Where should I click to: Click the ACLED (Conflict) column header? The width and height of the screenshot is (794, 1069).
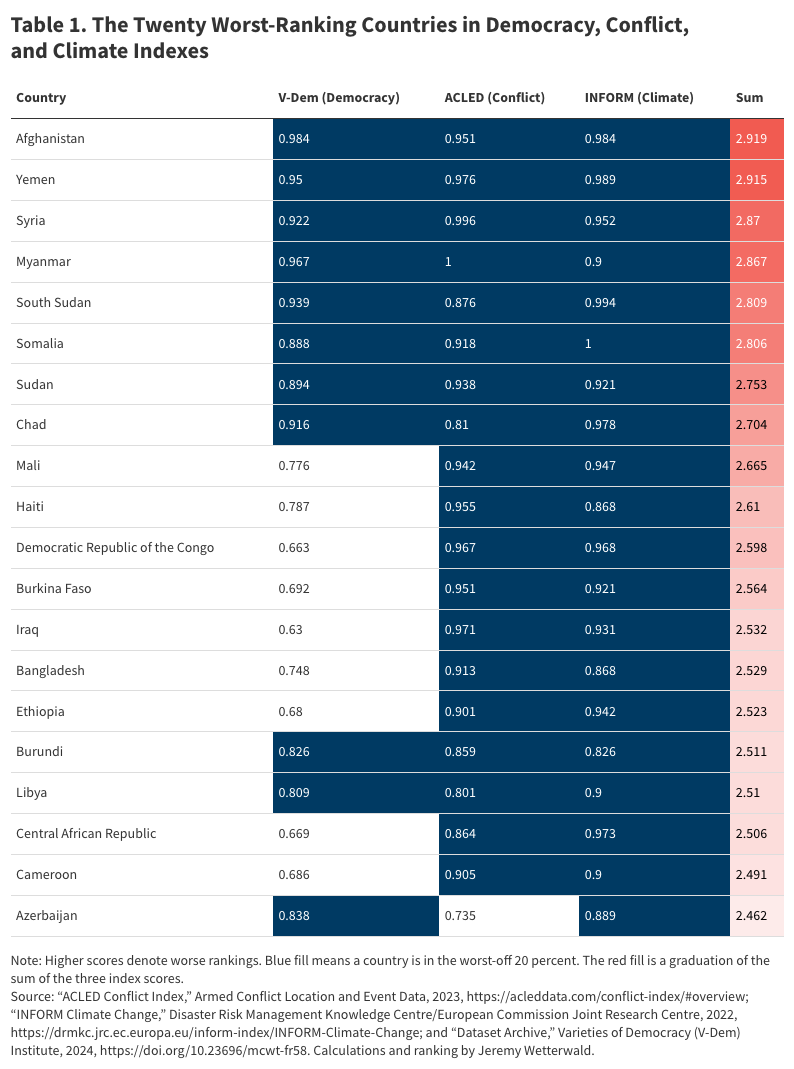click(x=494, y=98)
